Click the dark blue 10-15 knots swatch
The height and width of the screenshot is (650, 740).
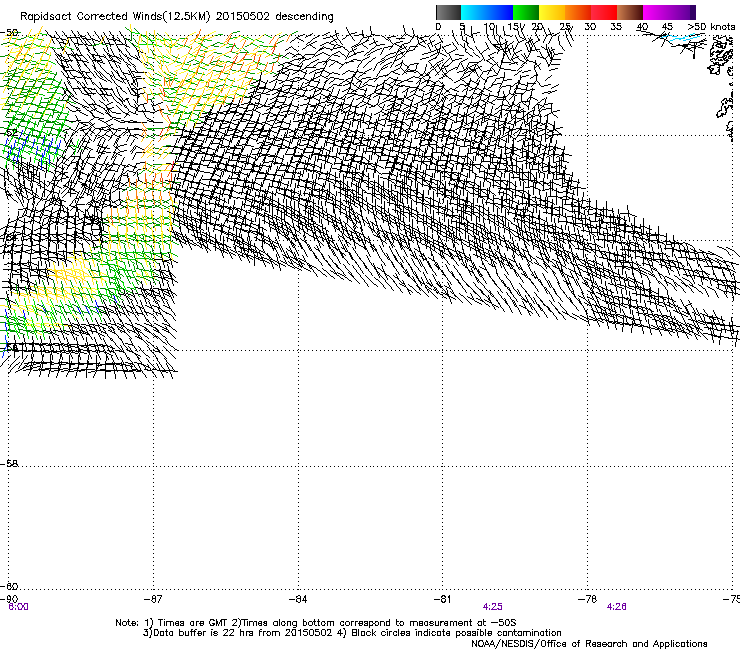(500, 12)
